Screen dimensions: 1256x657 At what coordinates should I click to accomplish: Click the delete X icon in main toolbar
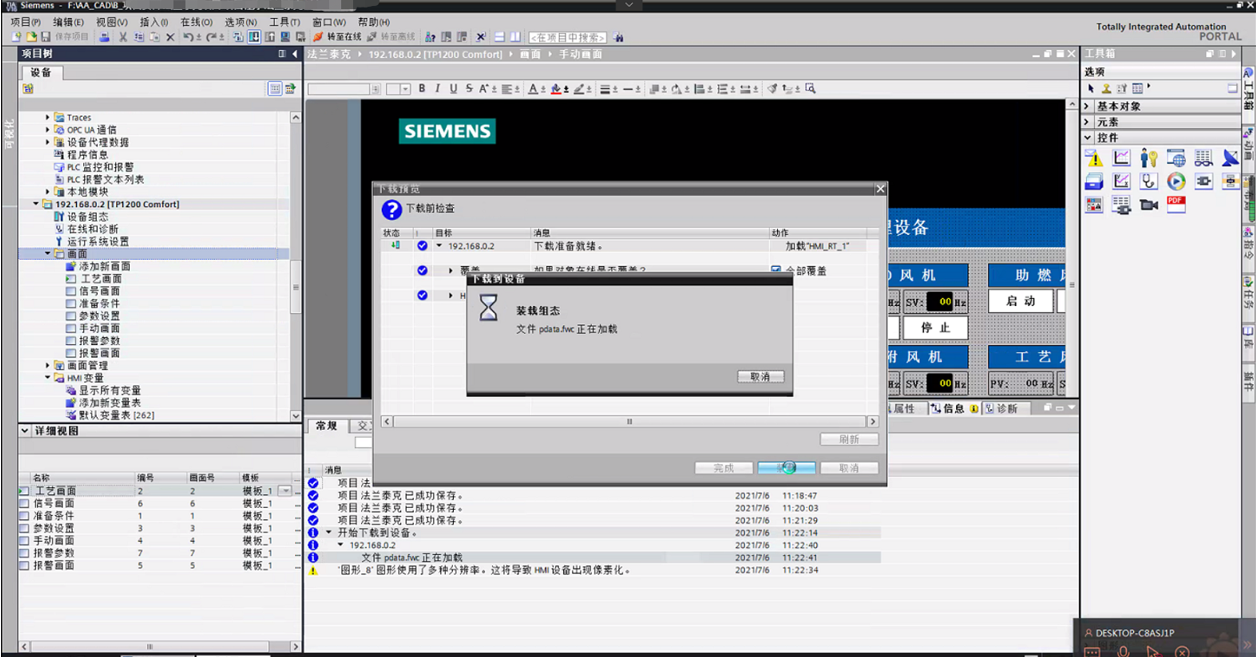point(170,37)
